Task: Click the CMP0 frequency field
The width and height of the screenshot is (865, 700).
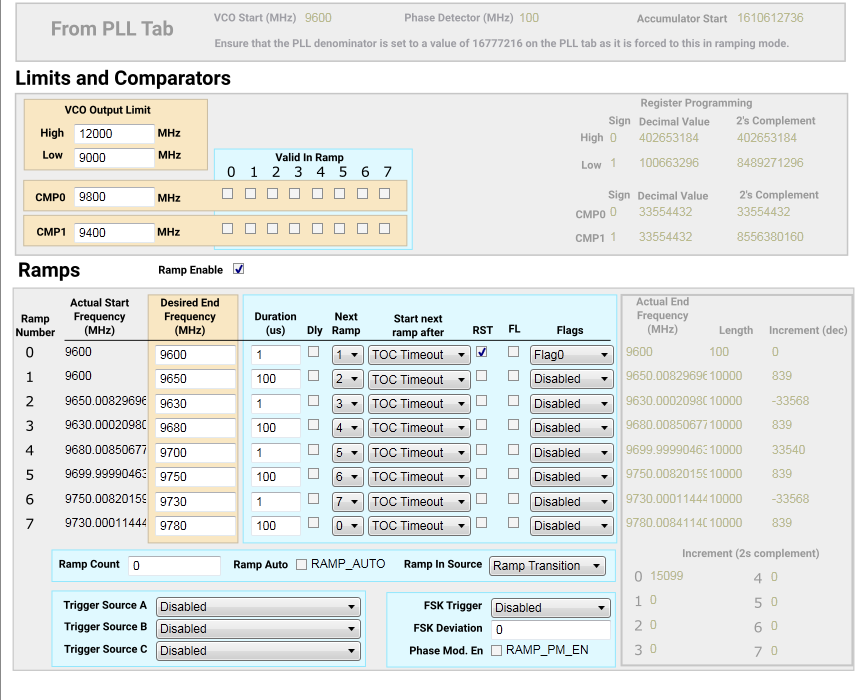Action: tap(114, 197)
